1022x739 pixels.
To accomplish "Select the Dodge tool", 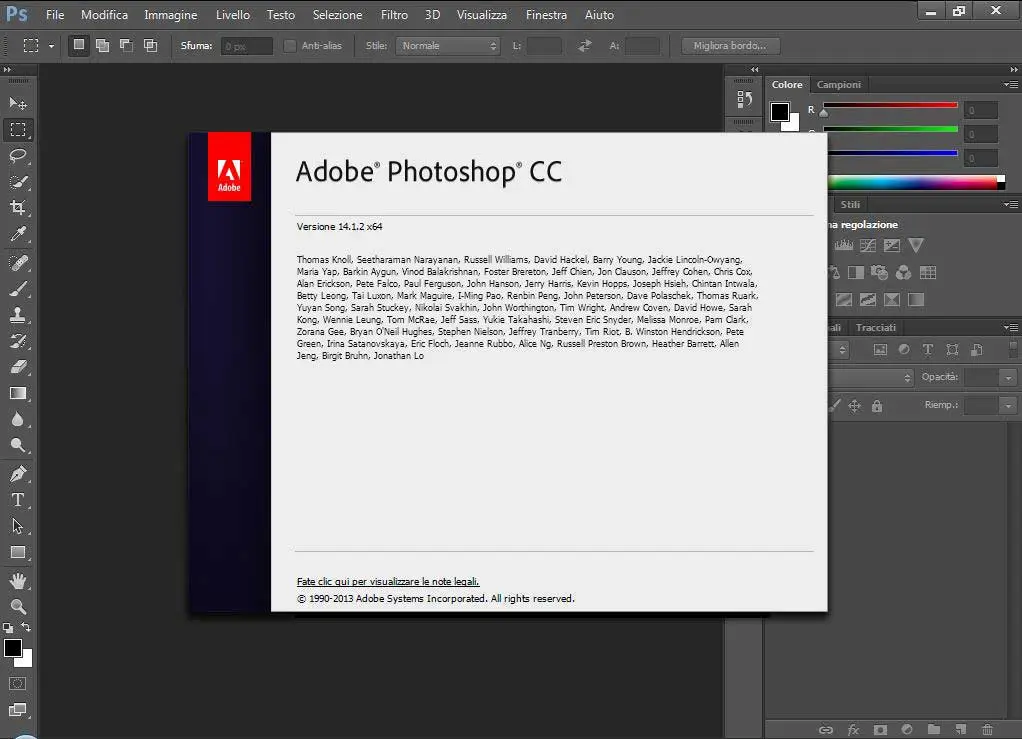I will coord(18,445).
